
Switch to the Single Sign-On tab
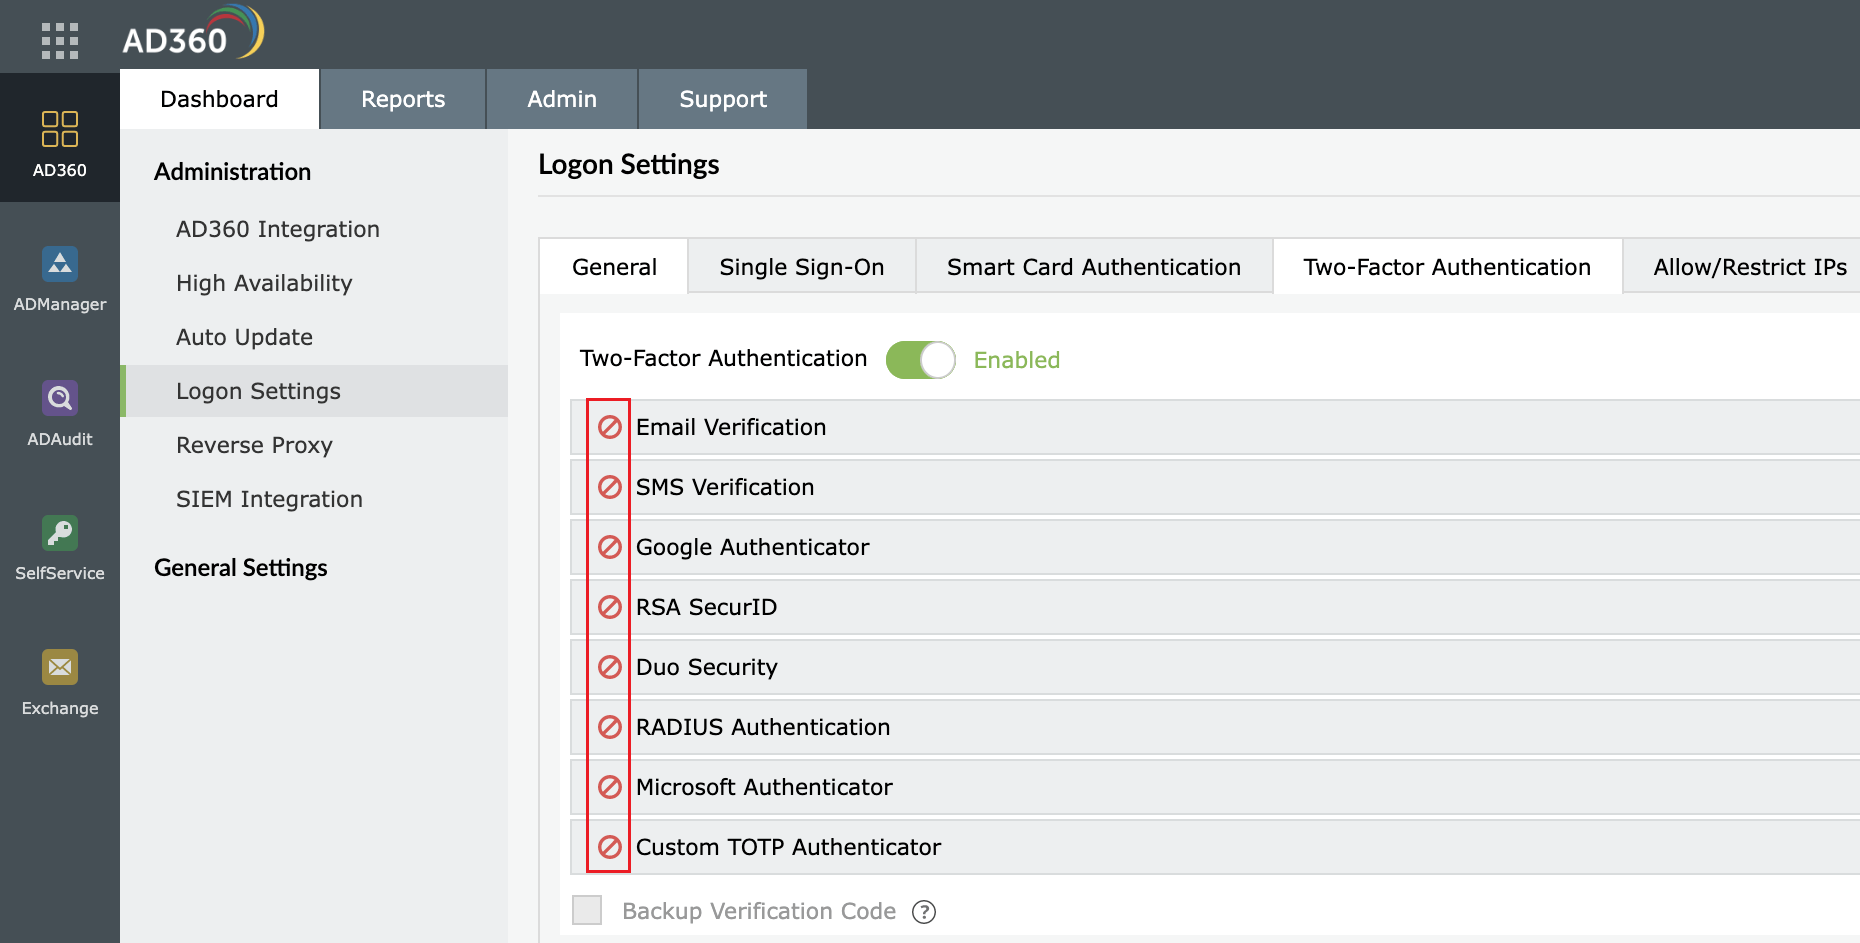[800, 266]
